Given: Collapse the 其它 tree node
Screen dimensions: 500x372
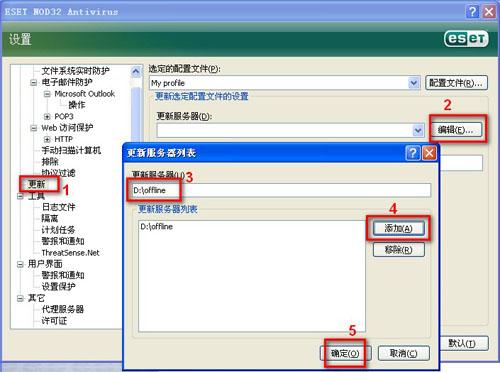Looking at the screenshot, I should [20, 298].
